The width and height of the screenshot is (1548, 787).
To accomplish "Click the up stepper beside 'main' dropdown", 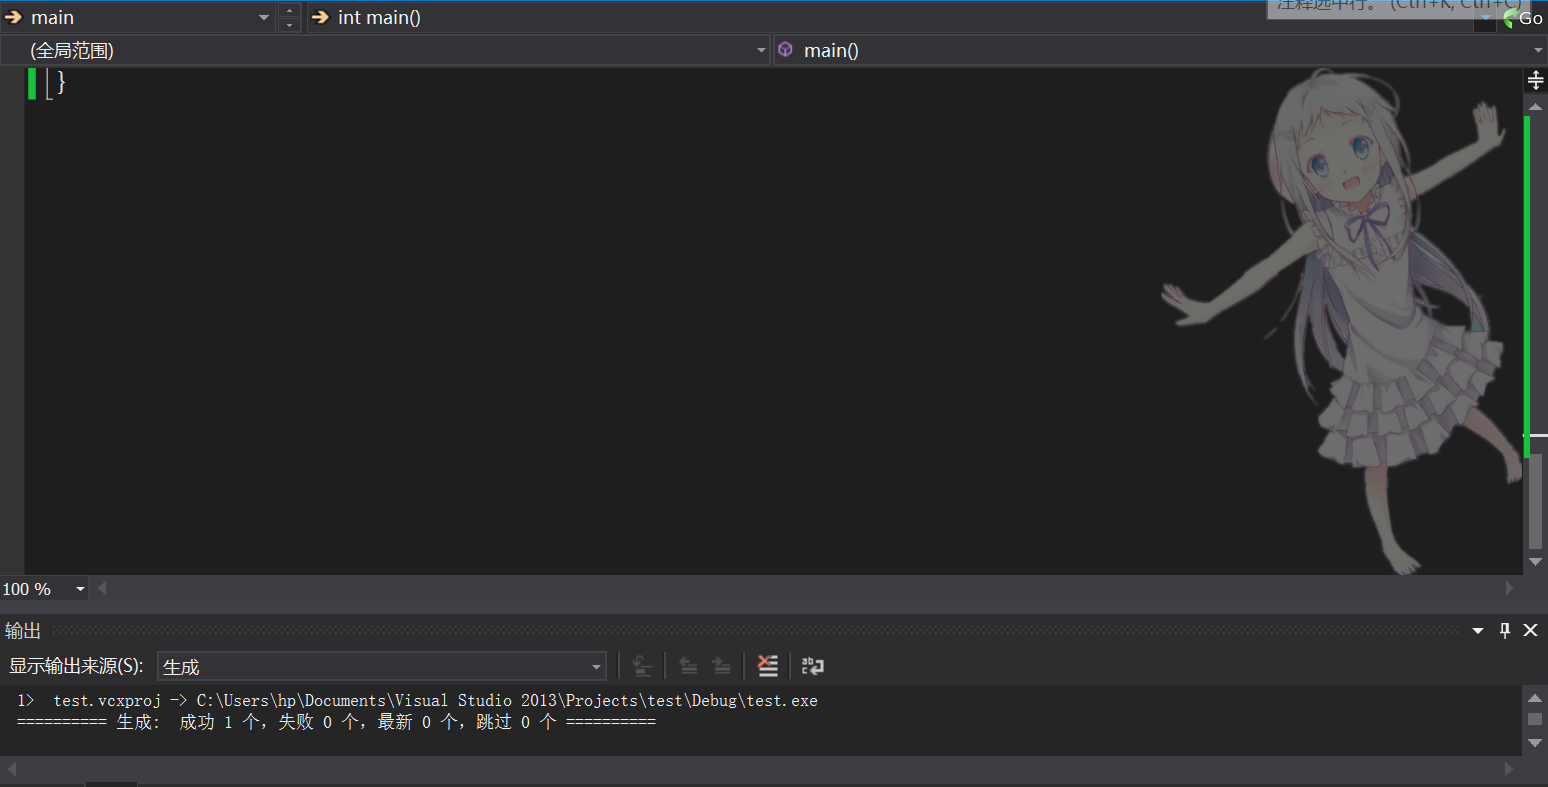I will tap(289, 11).
